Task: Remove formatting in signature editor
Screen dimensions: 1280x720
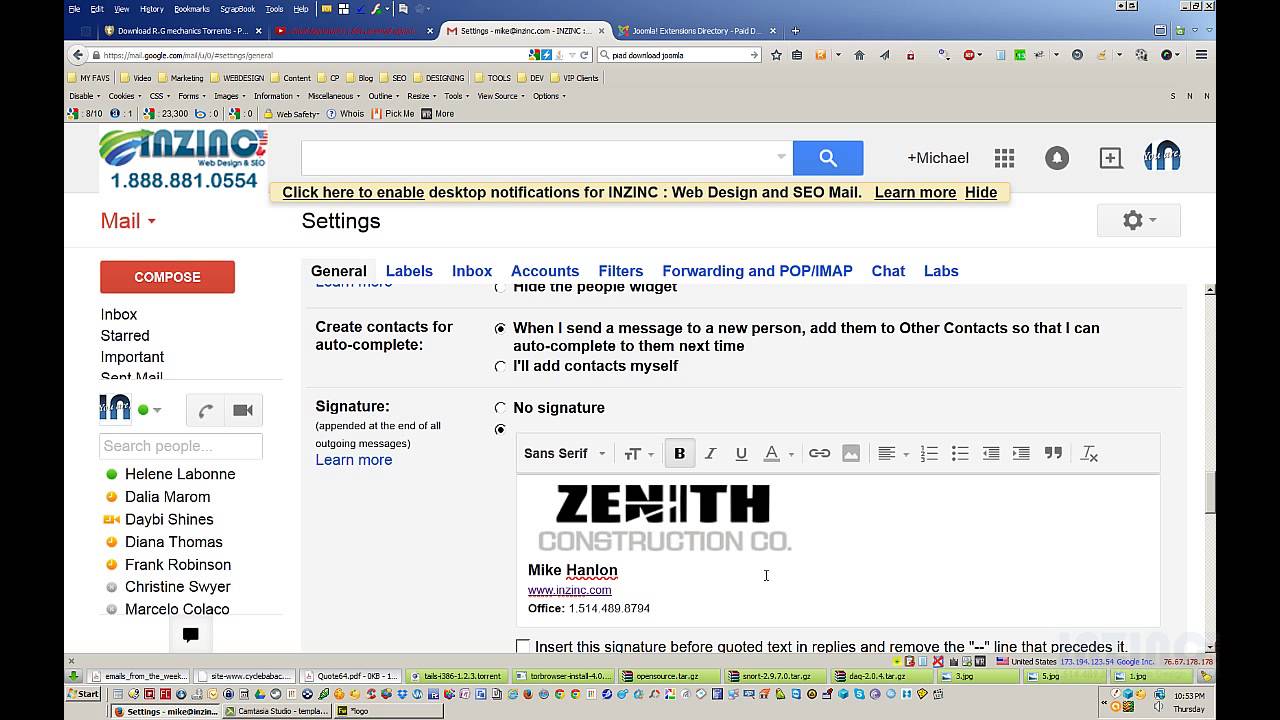Action: coord(1089,453)
